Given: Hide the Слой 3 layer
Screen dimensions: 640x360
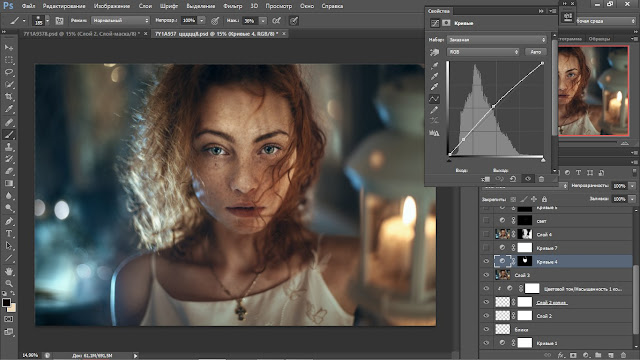Looking at the screenshot, I should tap(486, 275).
